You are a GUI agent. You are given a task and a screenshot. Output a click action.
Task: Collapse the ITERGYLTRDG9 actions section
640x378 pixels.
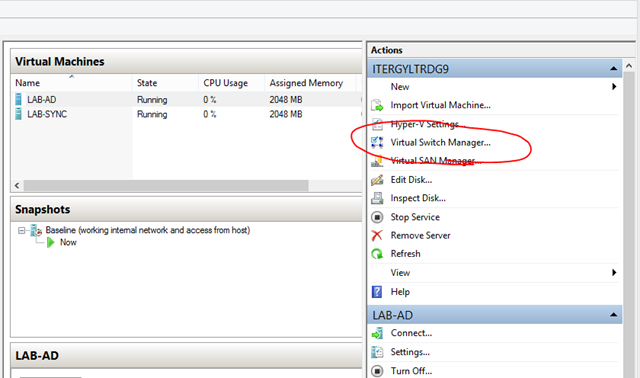(x=613, y=69)
